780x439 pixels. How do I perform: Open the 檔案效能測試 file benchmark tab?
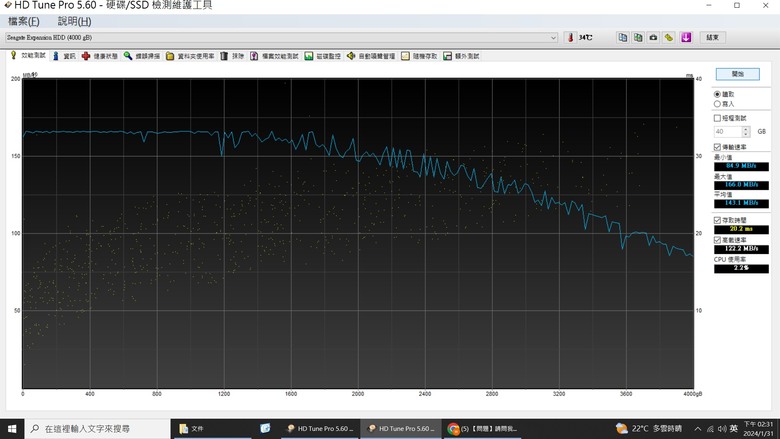(x=275, y=56)
